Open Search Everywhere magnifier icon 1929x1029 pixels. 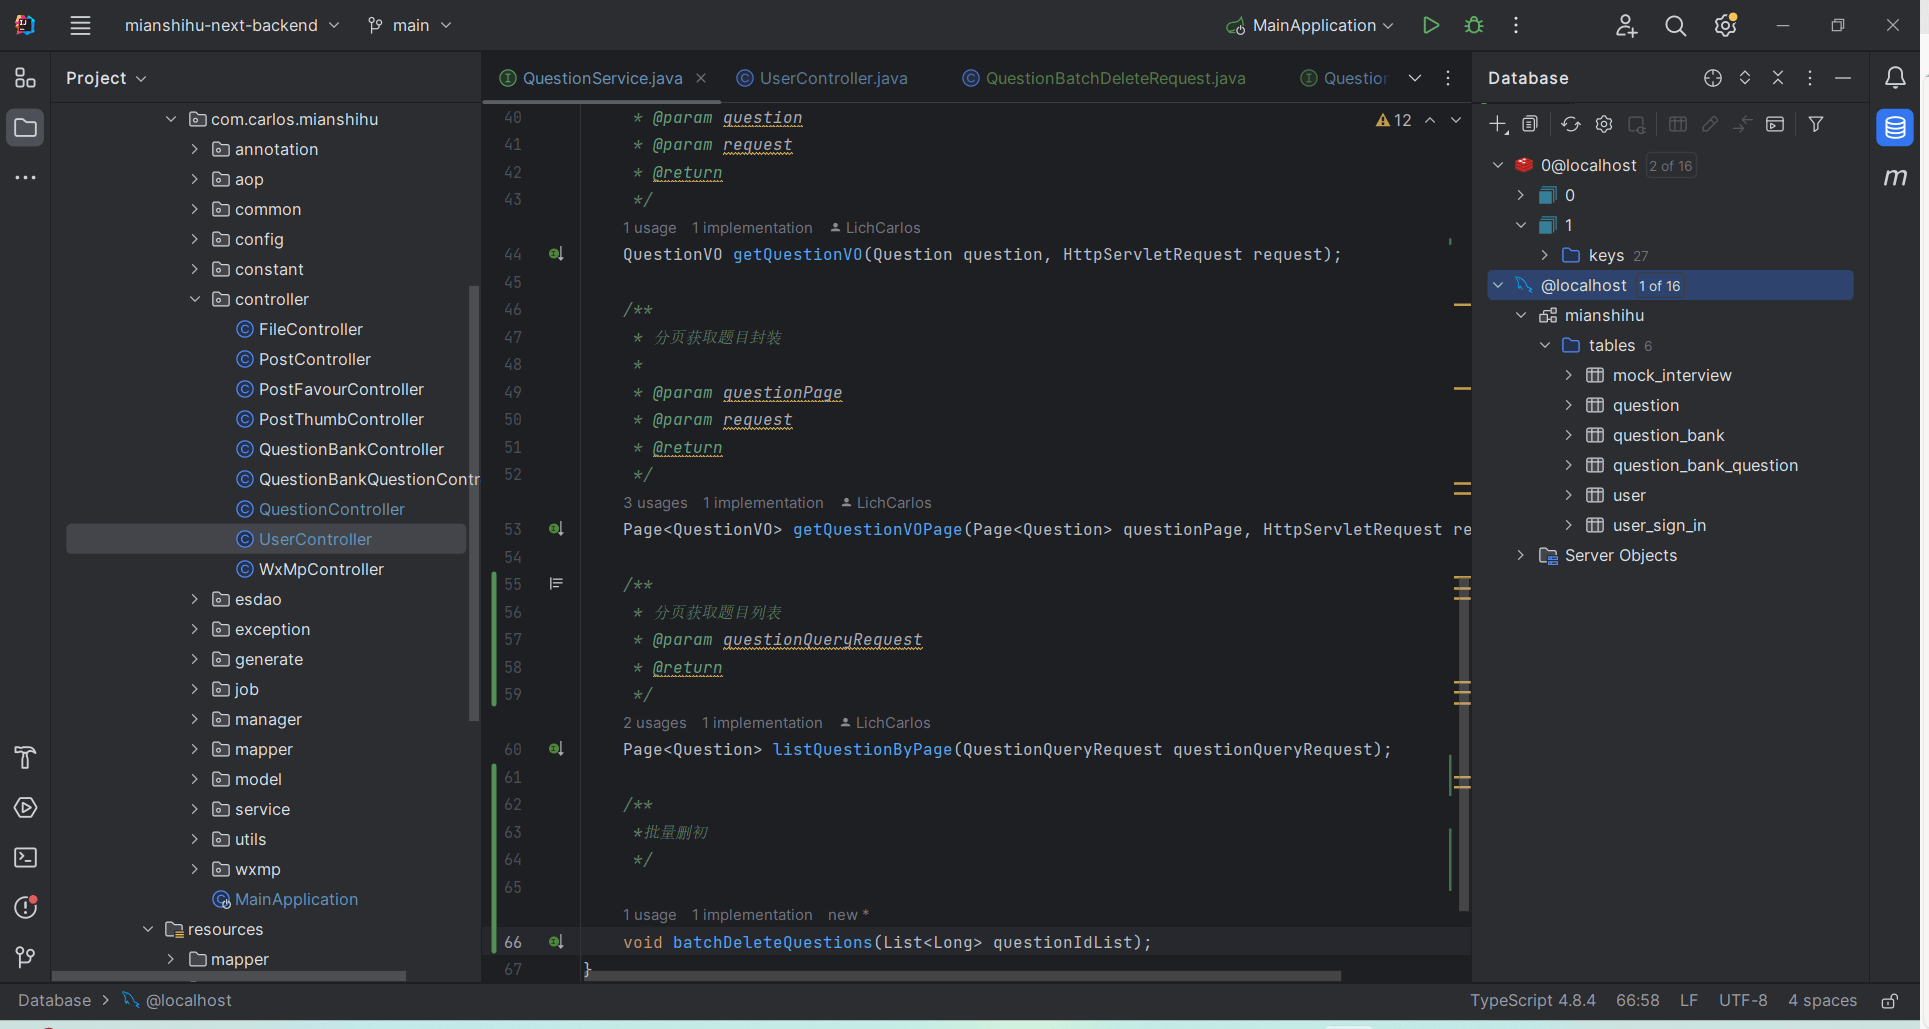1675,26
